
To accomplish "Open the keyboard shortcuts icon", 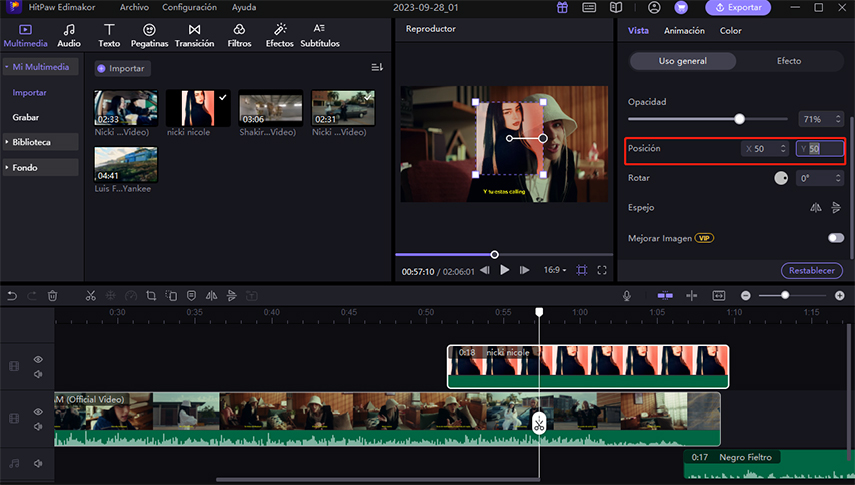I will pyautogui.click(x=589, y=8).
